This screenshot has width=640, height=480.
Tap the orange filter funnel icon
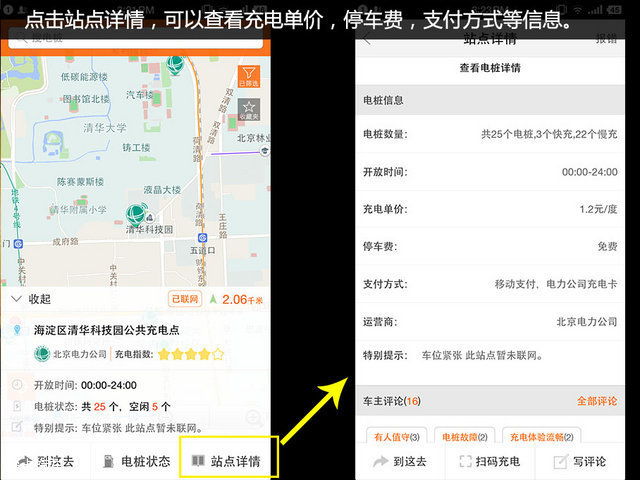(249, 76)
